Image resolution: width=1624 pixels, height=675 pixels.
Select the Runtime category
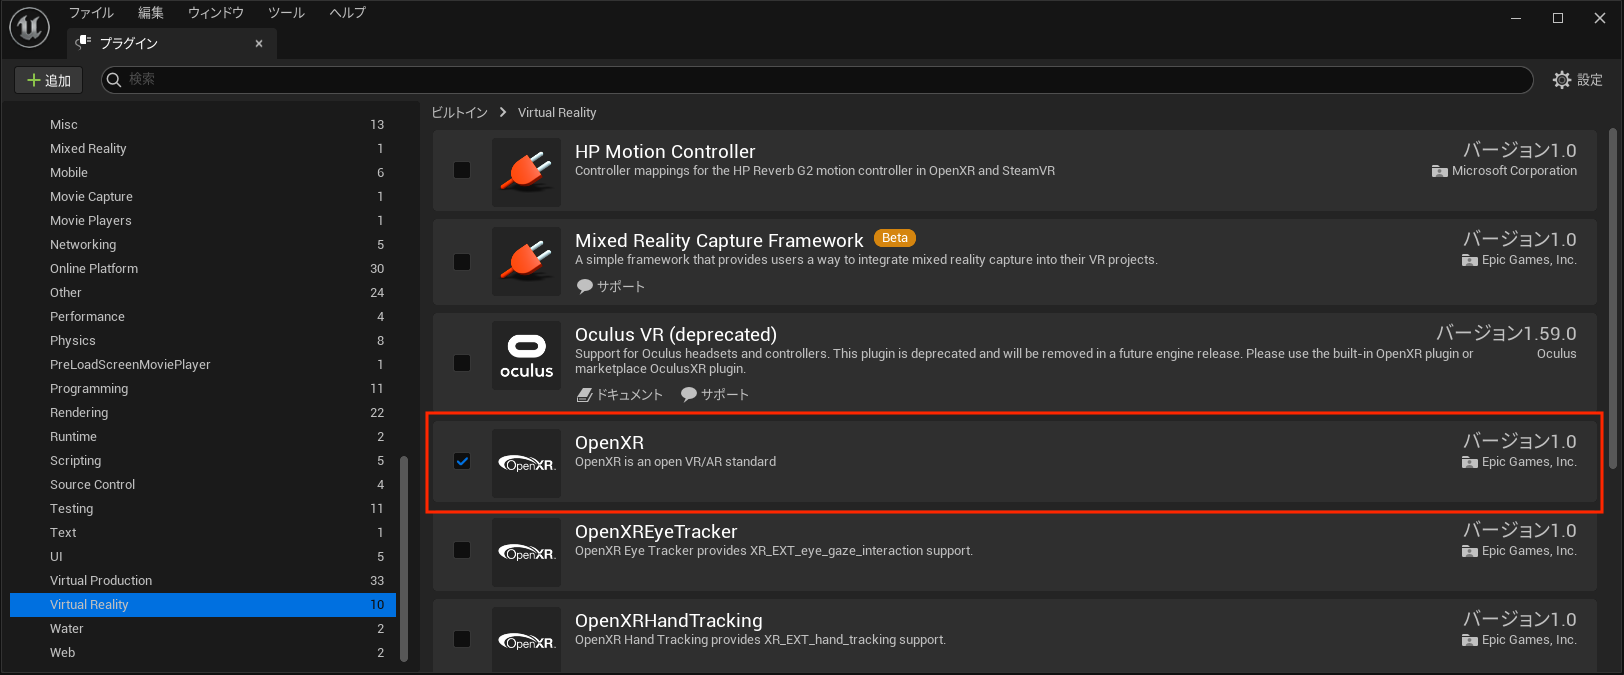pyautogui.click(x=203, y=437)
